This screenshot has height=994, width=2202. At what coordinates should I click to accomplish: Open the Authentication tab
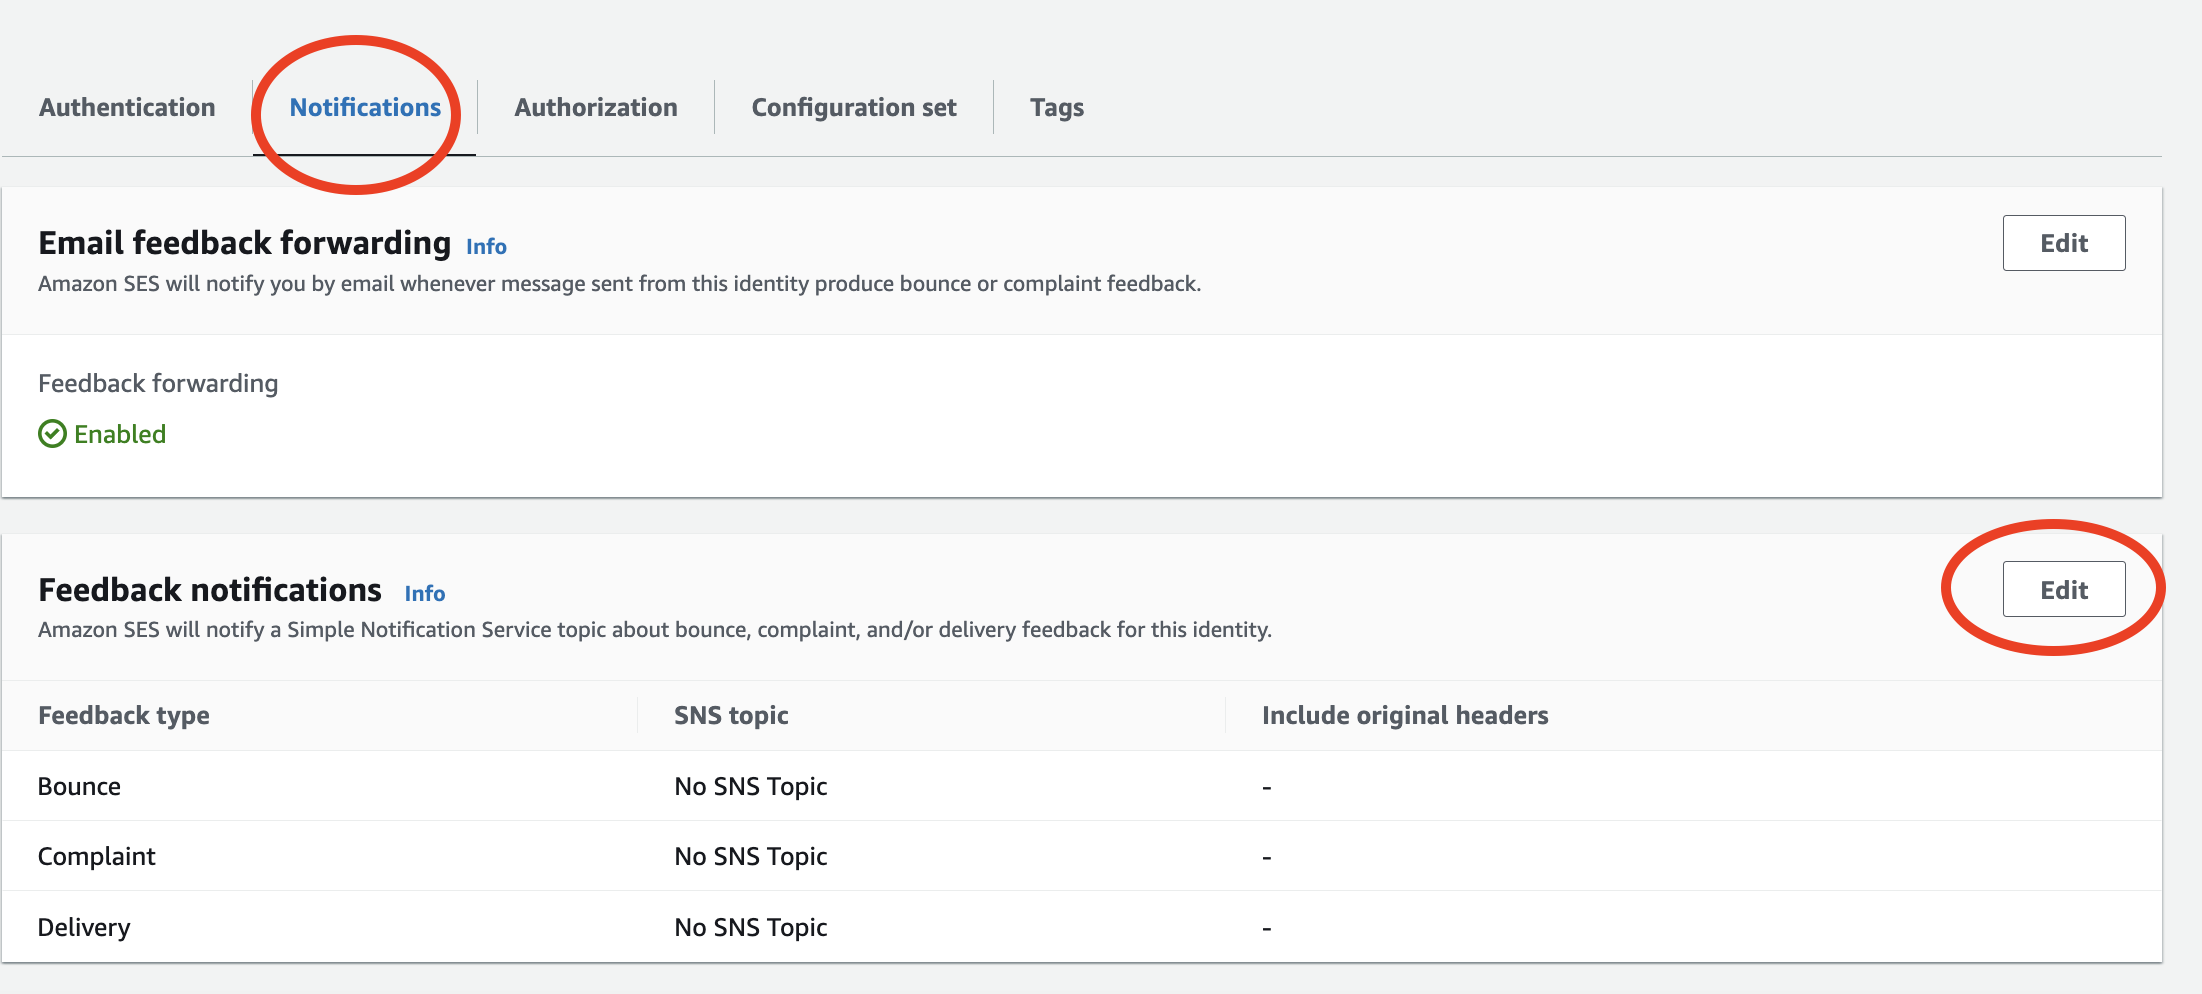click(127, 107)
